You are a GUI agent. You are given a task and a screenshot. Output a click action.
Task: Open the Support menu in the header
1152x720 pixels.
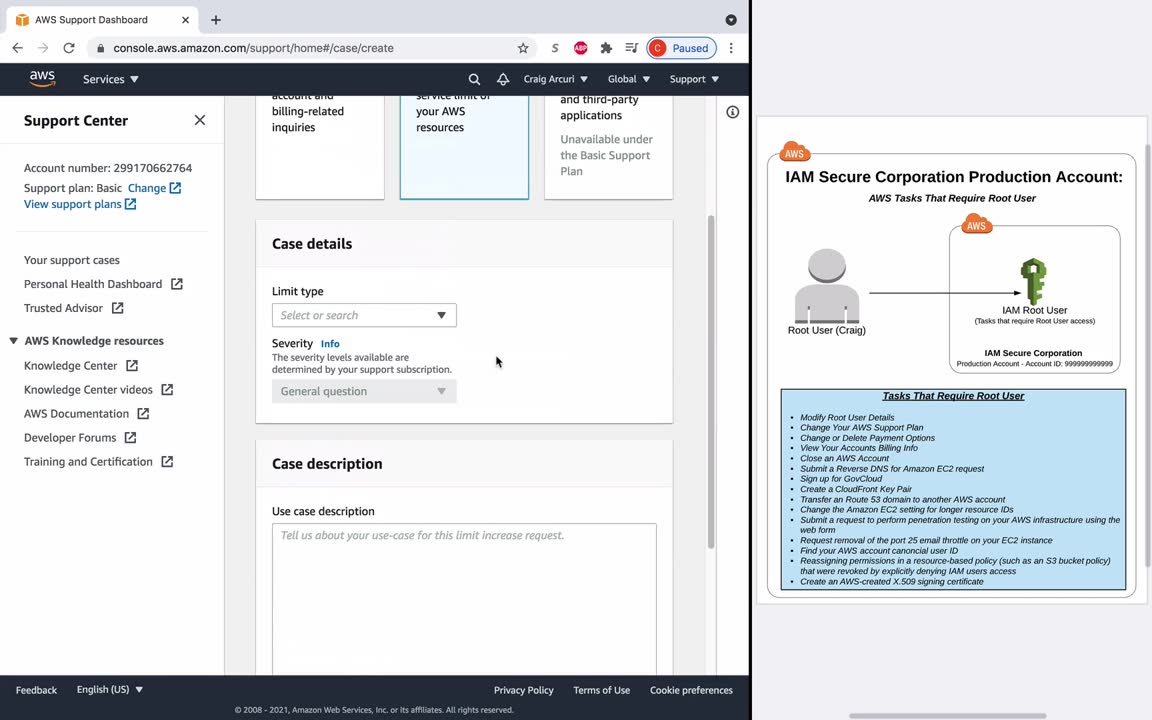click(x=694, y=79)
